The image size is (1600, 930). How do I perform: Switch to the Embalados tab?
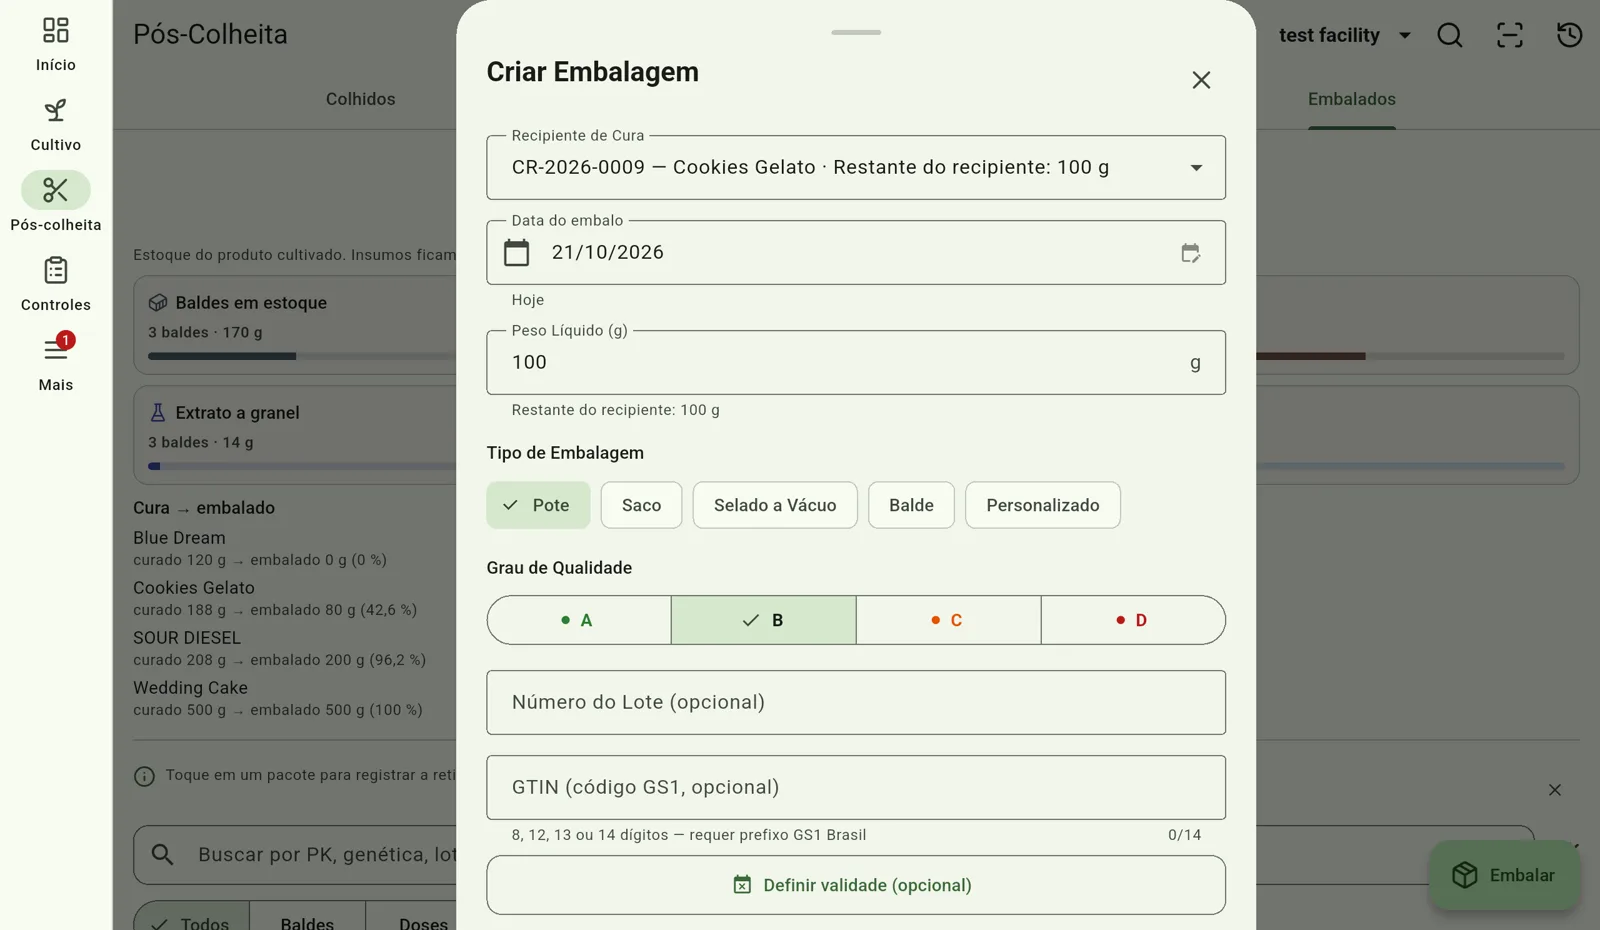[1352, 99]
